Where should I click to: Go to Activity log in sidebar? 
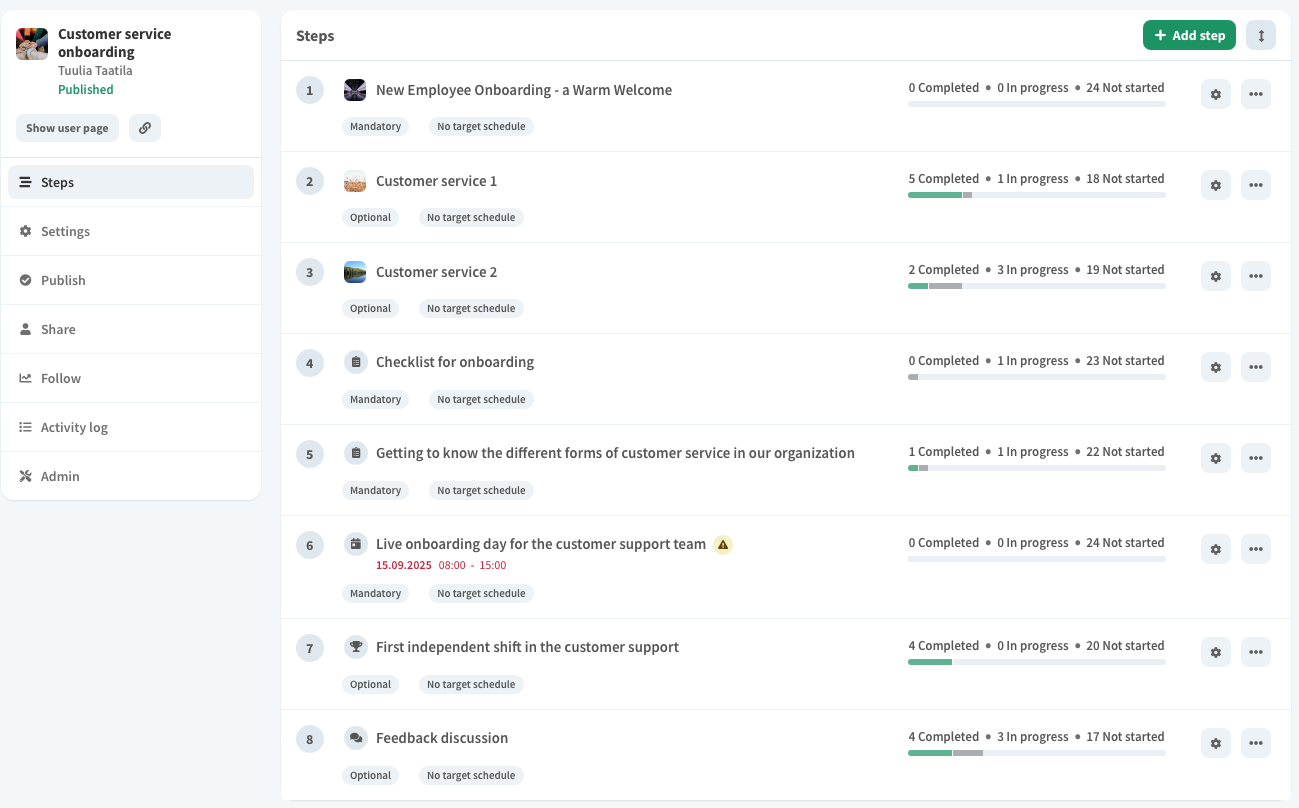(74, 427)
